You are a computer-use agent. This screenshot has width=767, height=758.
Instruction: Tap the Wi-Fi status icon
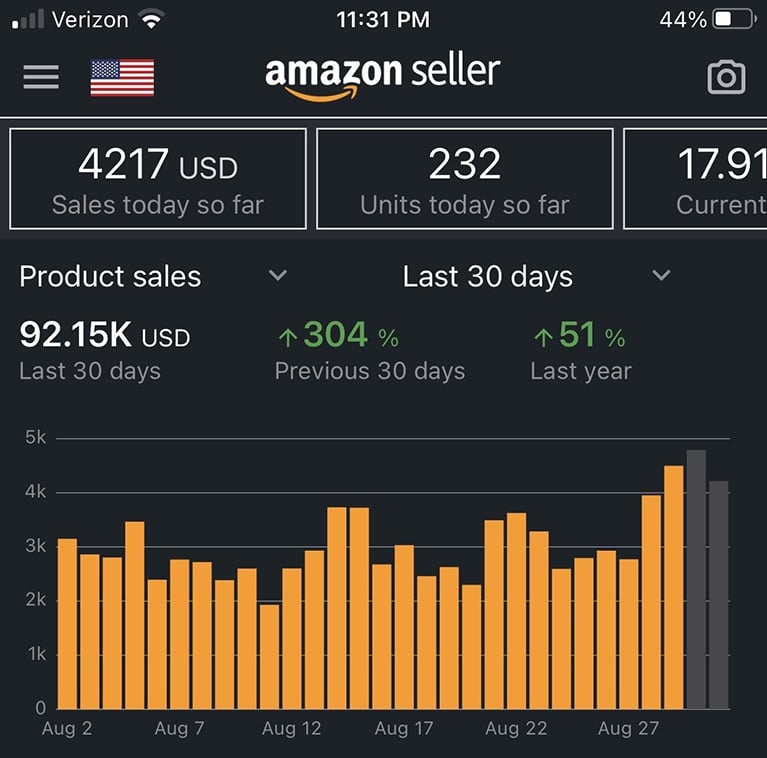point(151,20)
